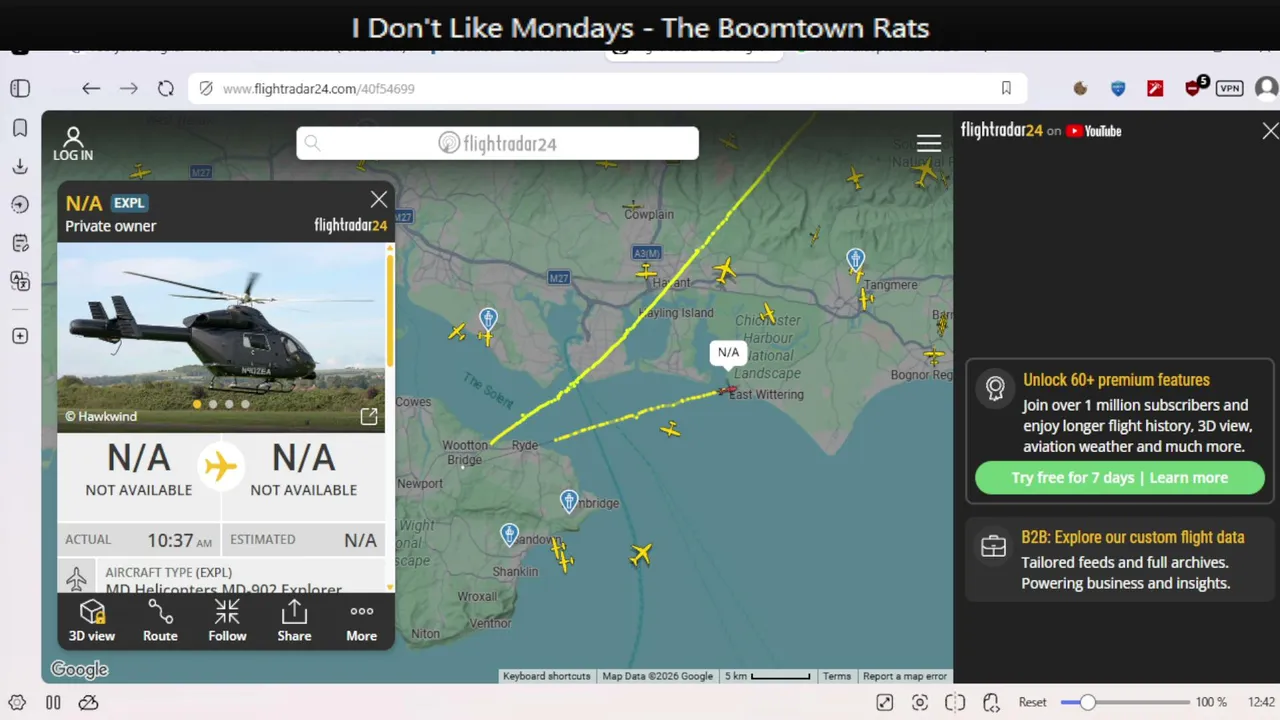The image size is (1280, 720).
Task: Open the Keyboard shortcuts link
Action: tap(546, 676)
